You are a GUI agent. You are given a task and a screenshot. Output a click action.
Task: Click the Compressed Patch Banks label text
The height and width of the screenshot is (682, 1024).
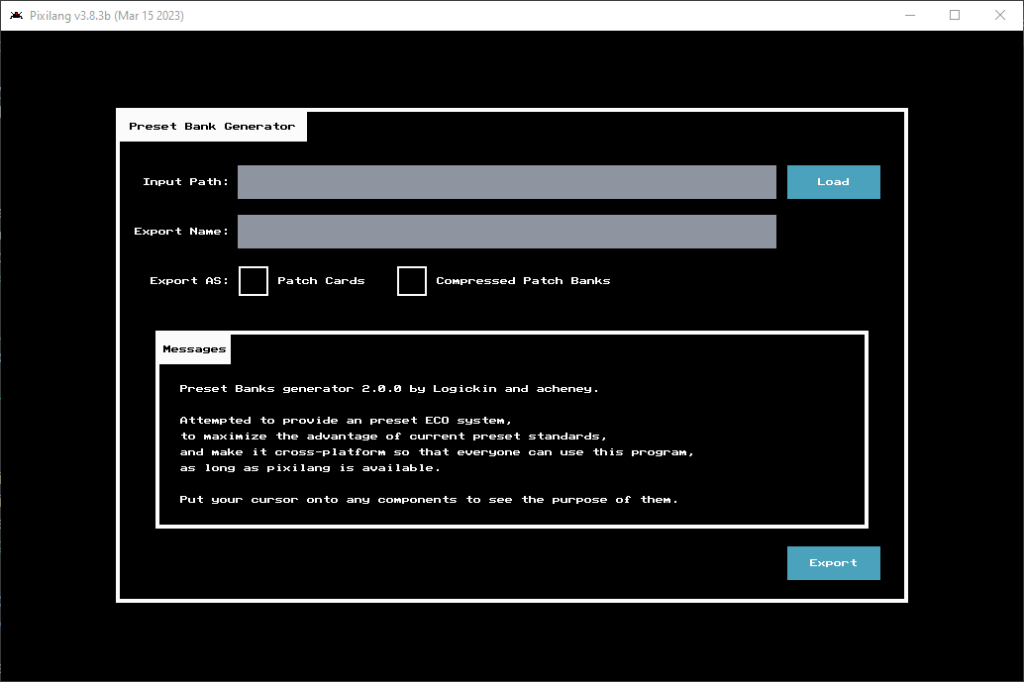point(523,281)
